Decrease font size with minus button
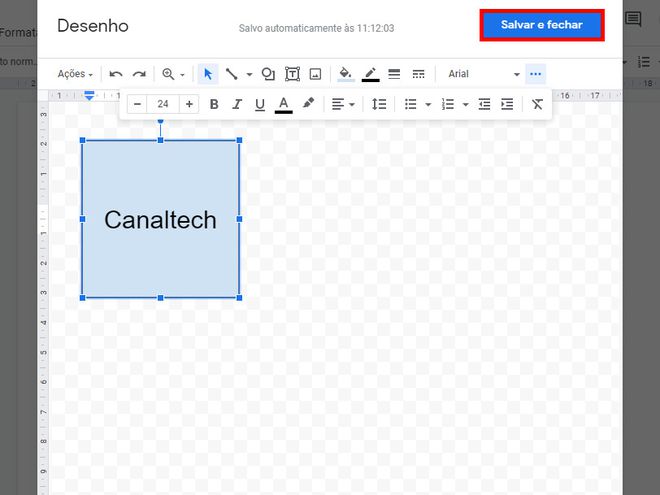This screenshot has width=660, height=495. (137, 104)
